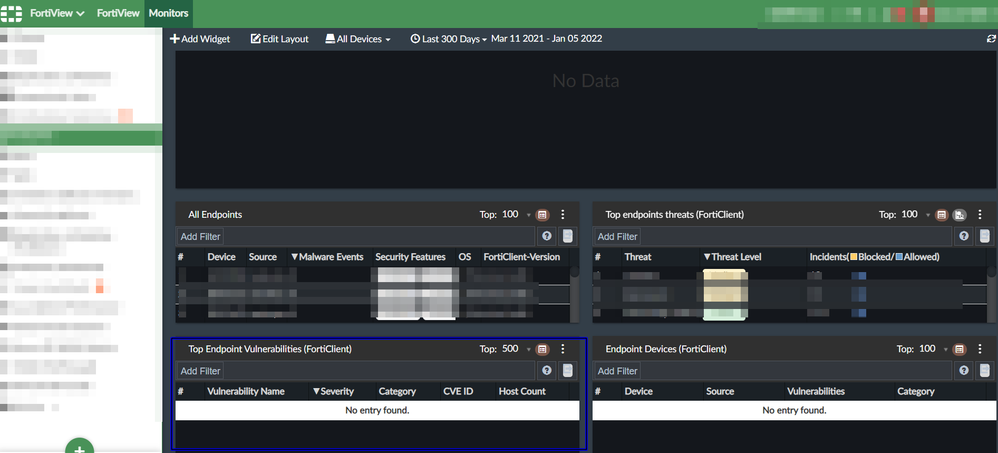Open kebab menu of All Endpoints widget

coord(563,215)
